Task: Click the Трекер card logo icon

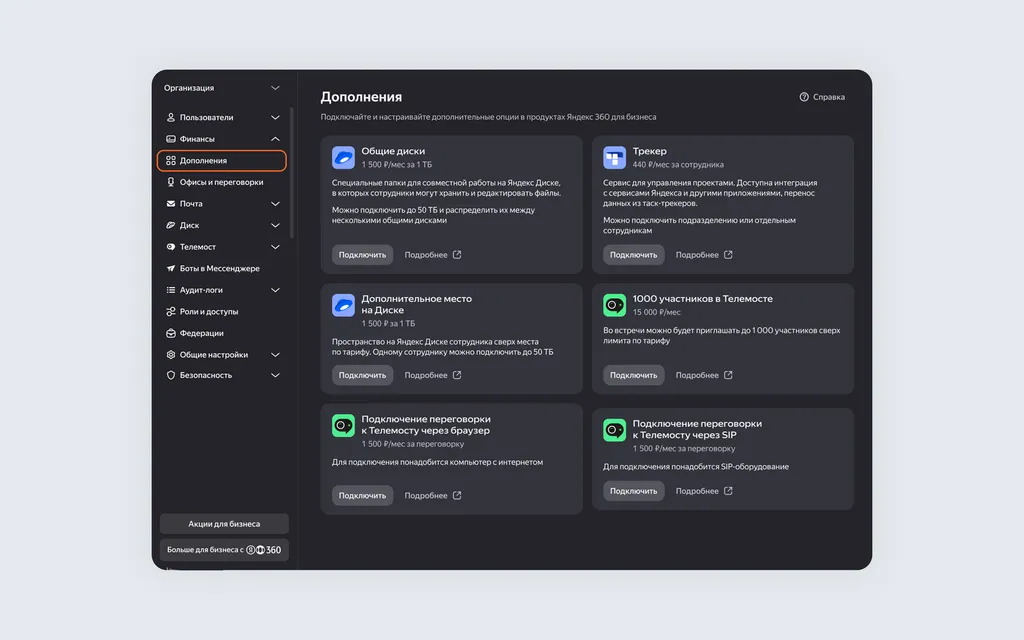Action: click(x=614, y=157)
